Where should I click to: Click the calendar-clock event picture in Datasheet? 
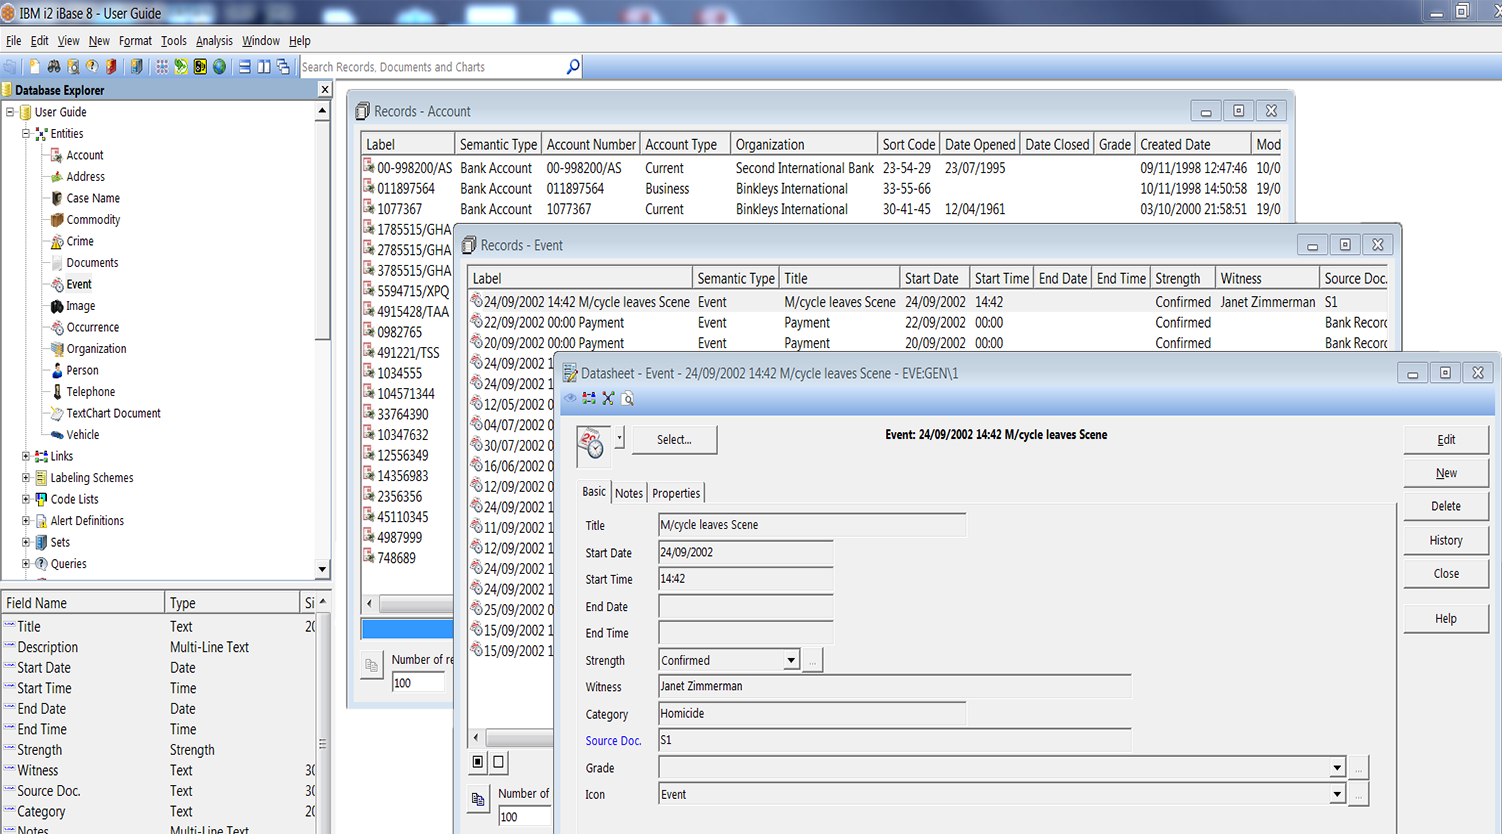pyautogui.click(x=593, y=445)
